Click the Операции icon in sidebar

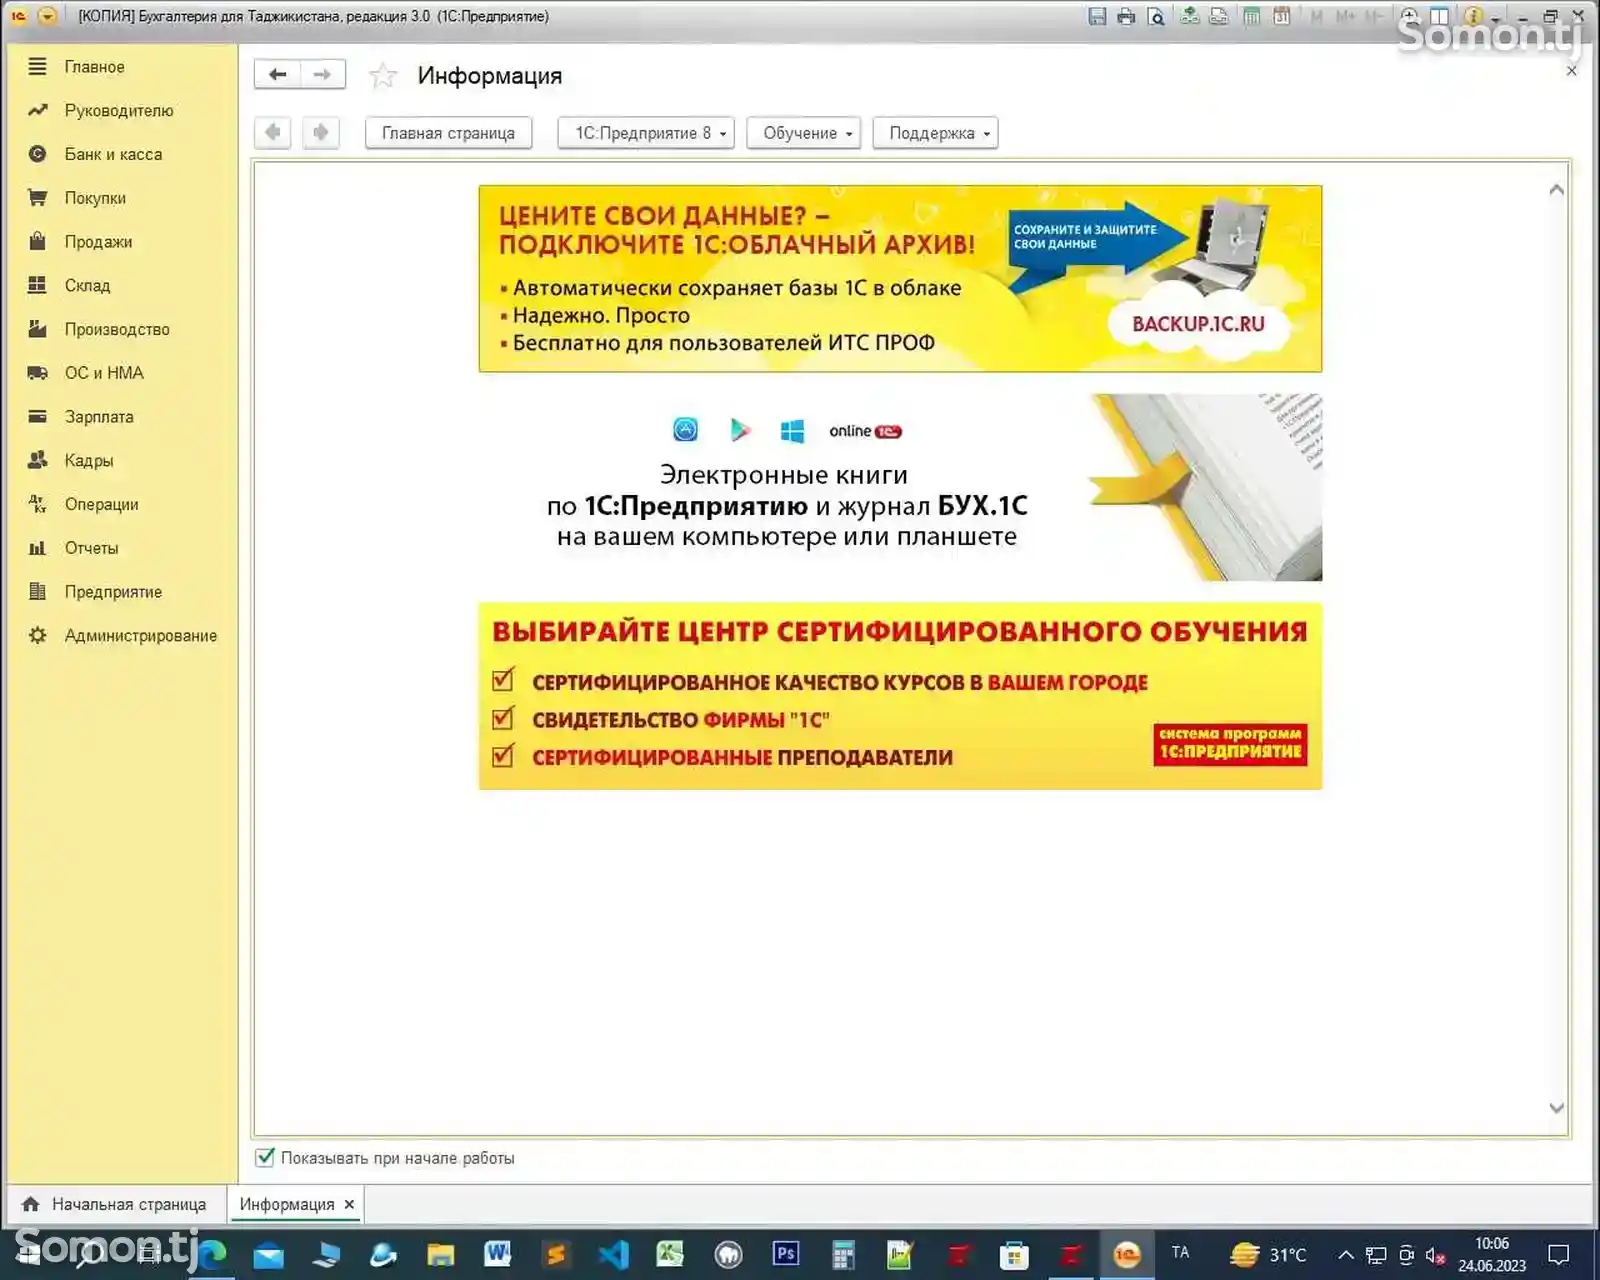(x=38, y=504)
